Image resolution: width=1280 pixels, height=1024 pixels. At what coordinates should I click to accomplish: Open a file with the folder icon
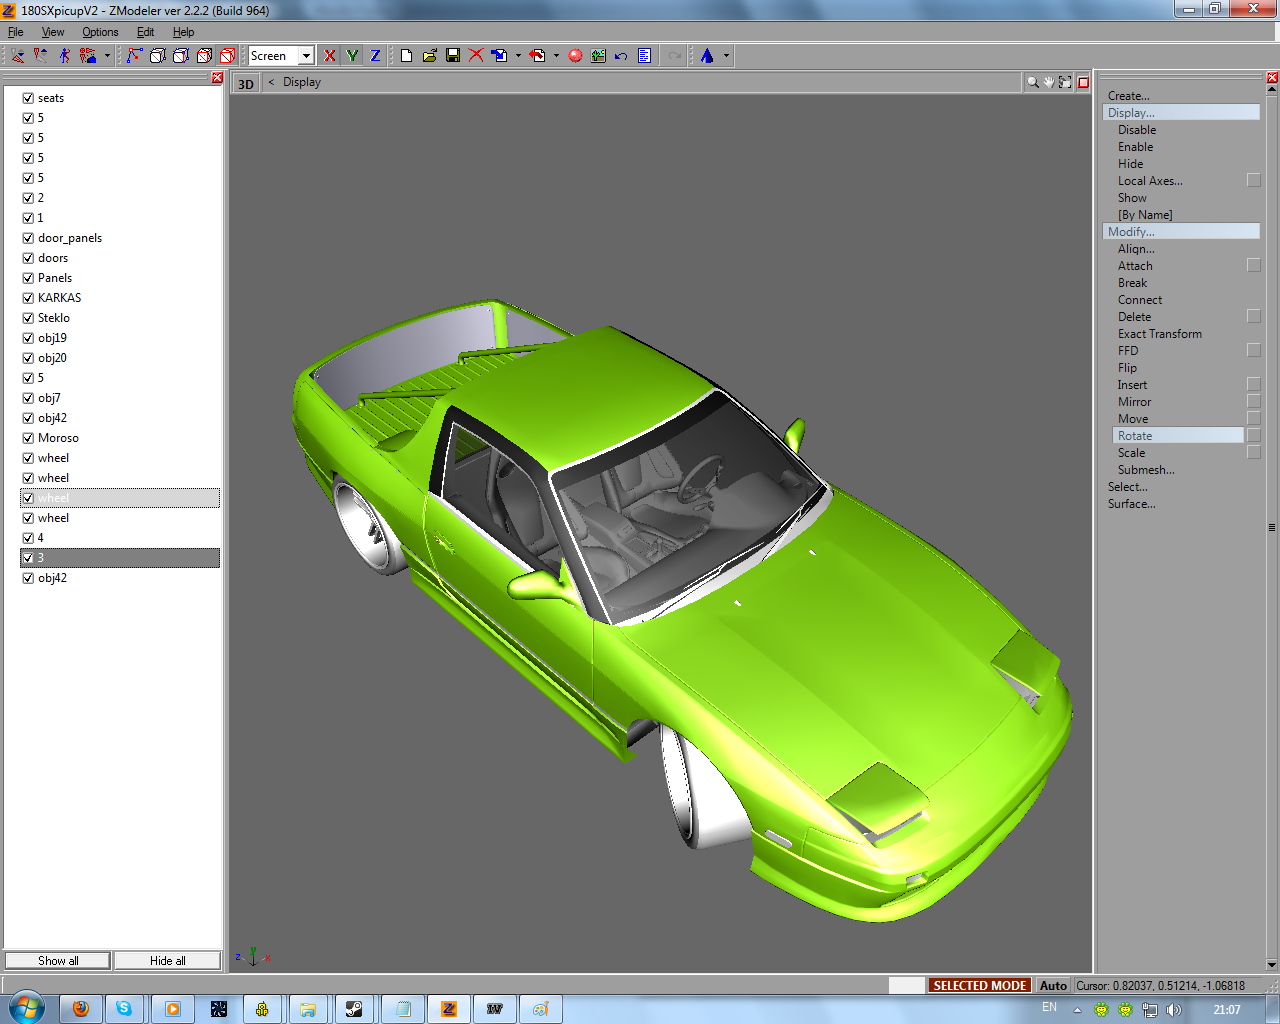(429, 56)
